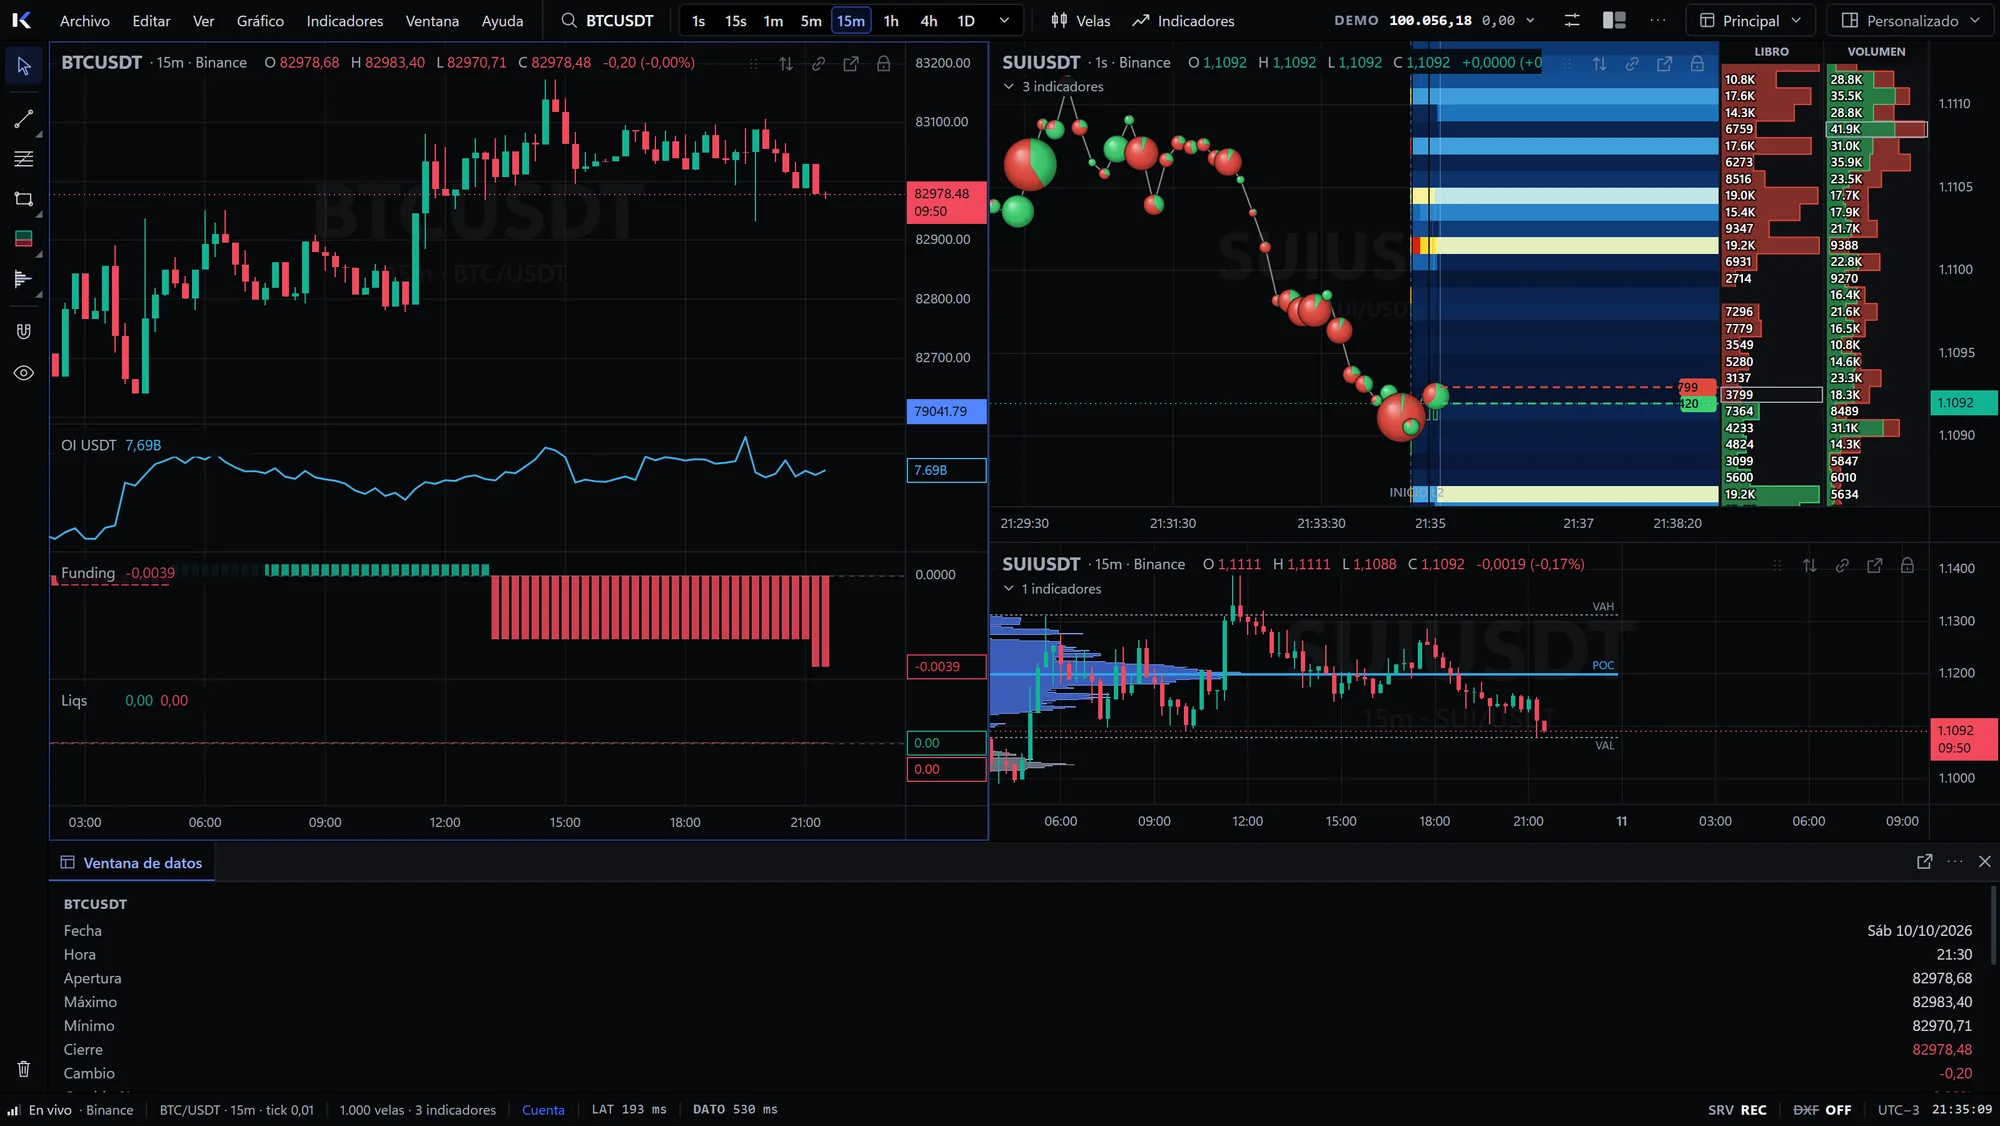This screenshot has width=2000, height=1126.
Task: Select the Fibonacci retracement tool
Action: click(x=24, y=159)
